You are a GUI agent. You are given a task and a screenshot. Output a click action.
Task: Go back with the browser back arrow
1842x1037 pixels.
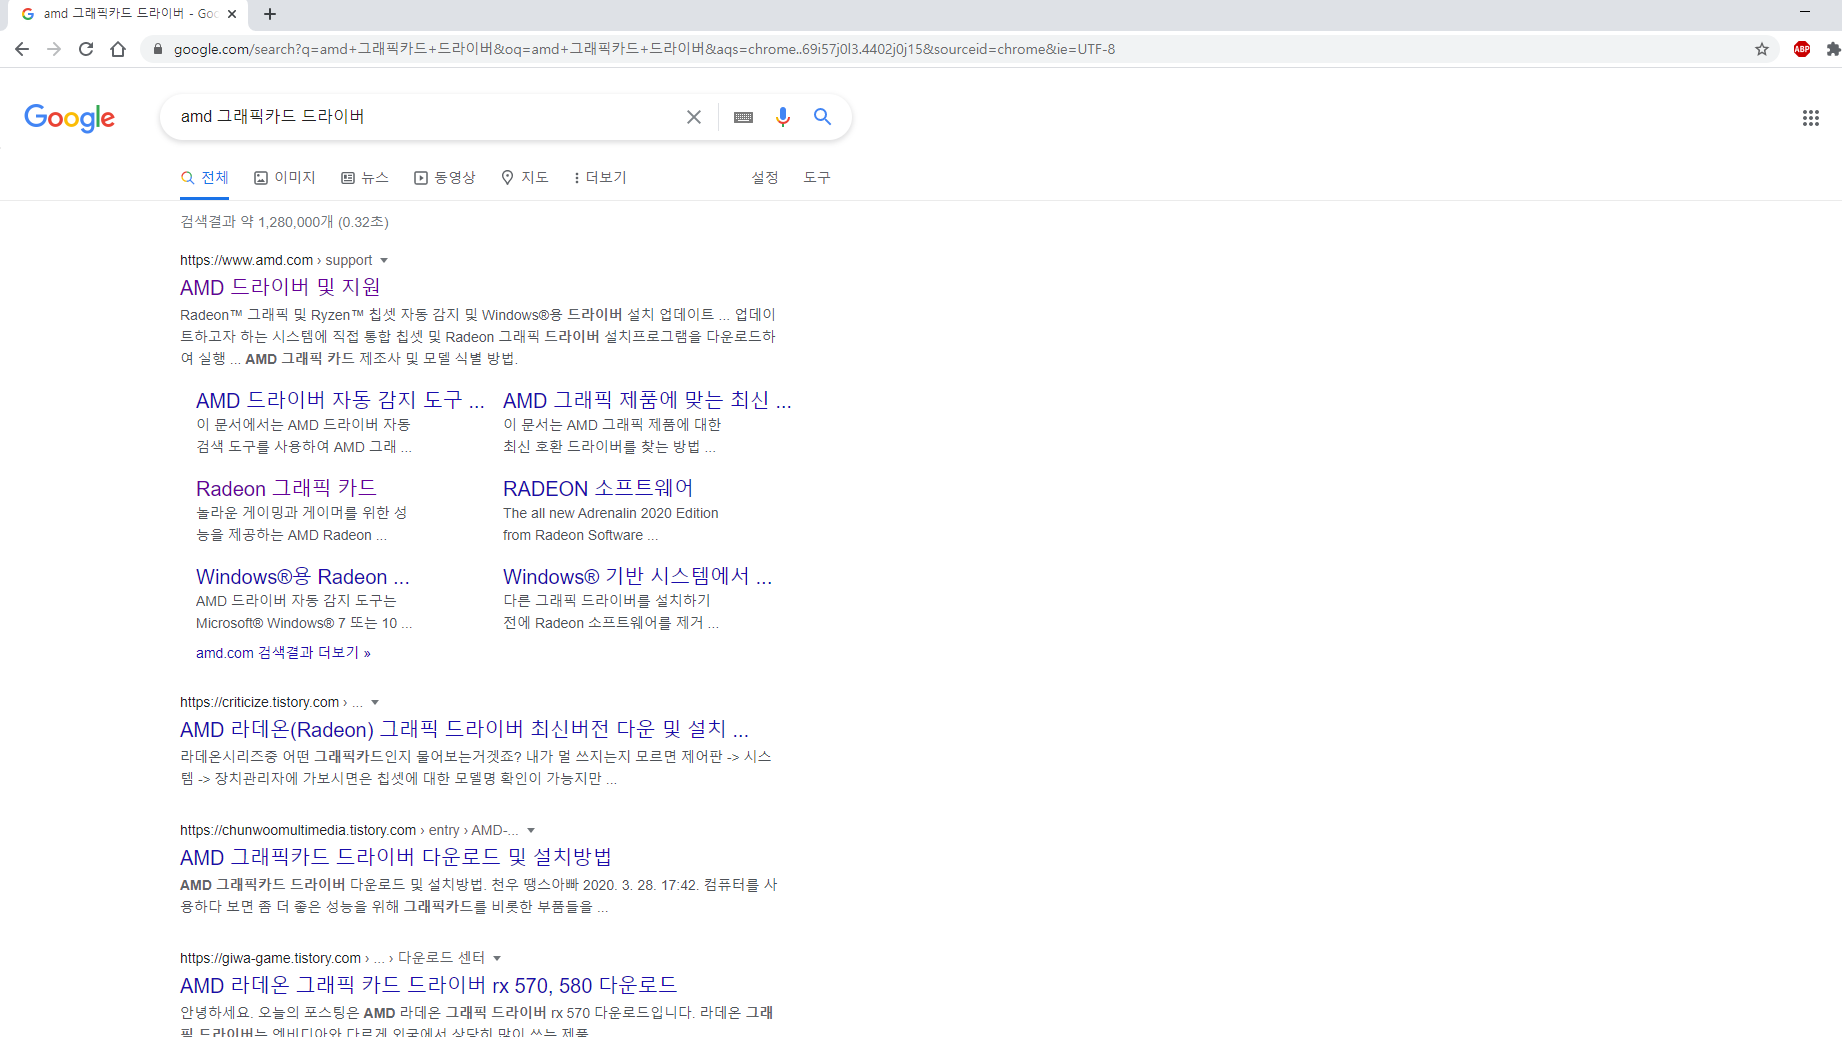tap(22, 49)
